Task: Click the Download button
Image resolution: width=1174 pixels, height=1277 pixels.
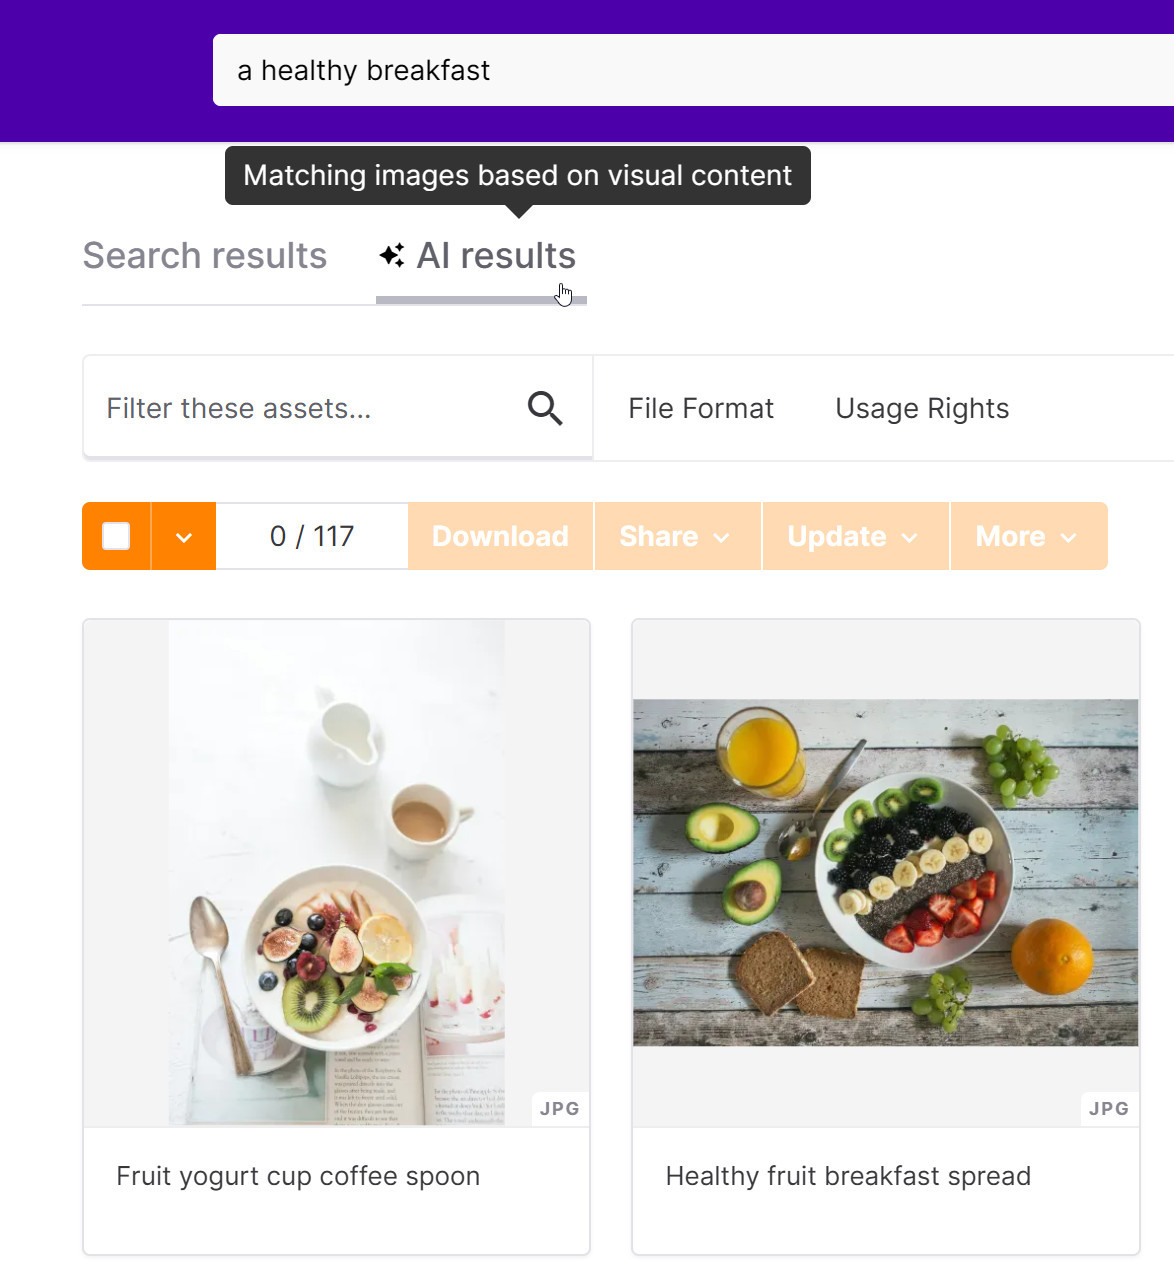Action: pos(500,536)
